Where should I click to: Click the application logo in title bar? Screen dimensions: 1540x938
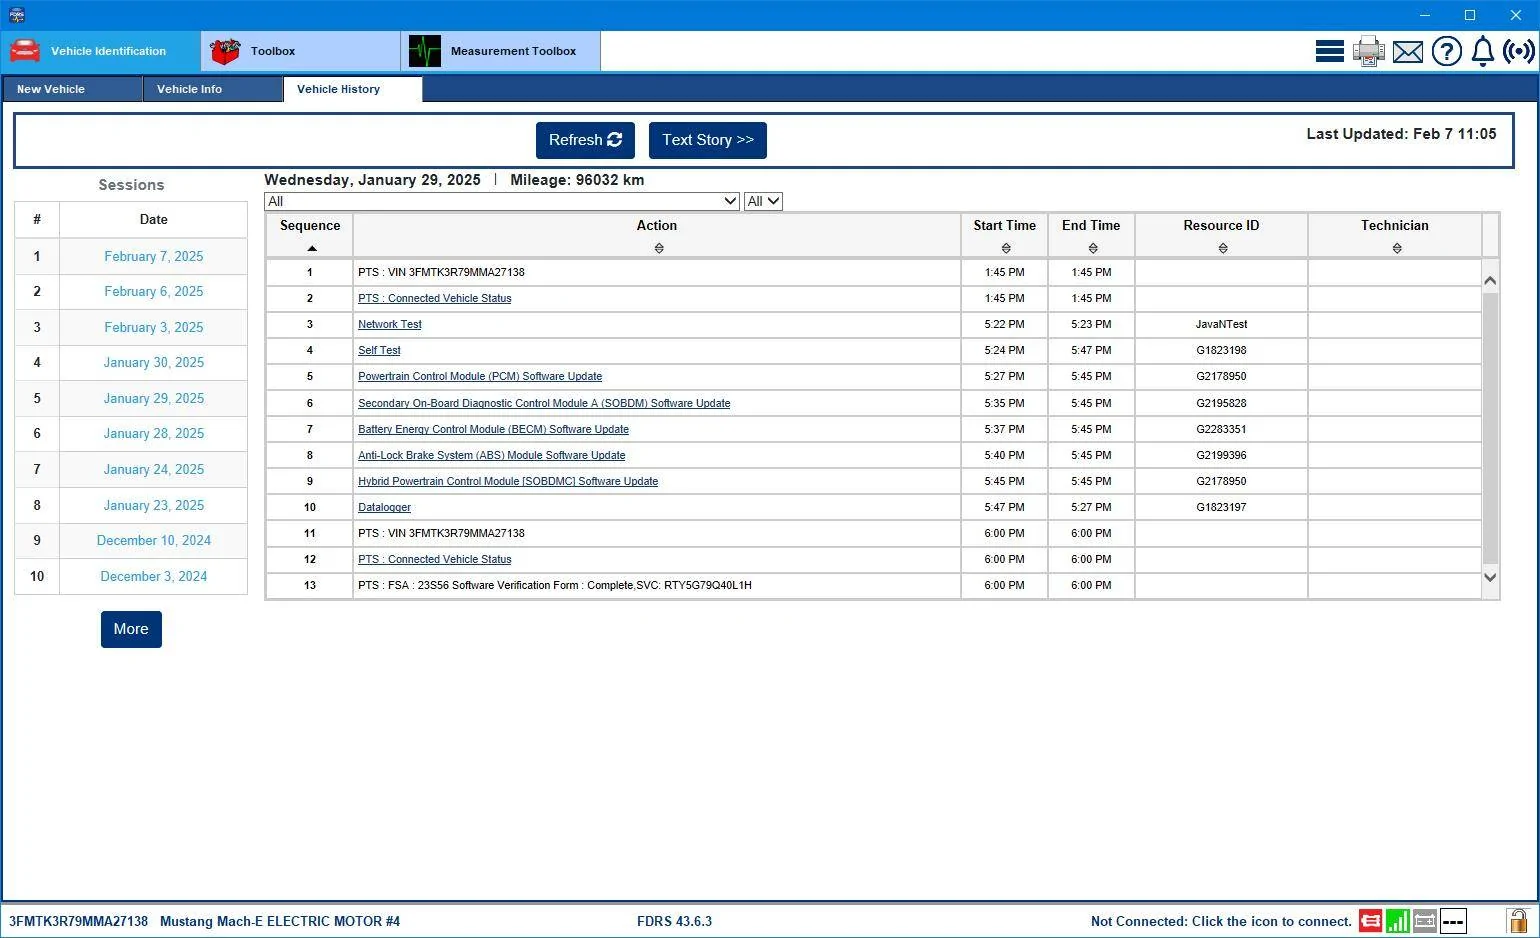[16, 15]
